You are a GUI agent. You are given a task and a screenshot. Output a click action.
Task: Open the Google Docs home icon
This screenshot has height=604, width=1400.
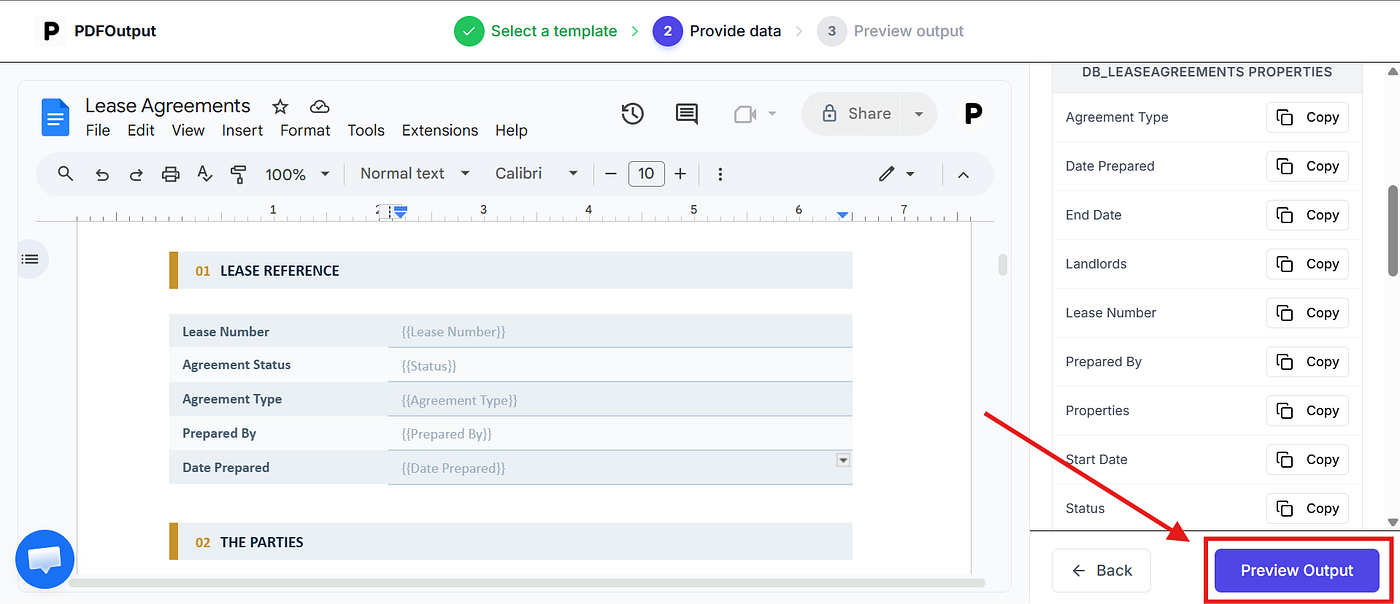[55, 117]
